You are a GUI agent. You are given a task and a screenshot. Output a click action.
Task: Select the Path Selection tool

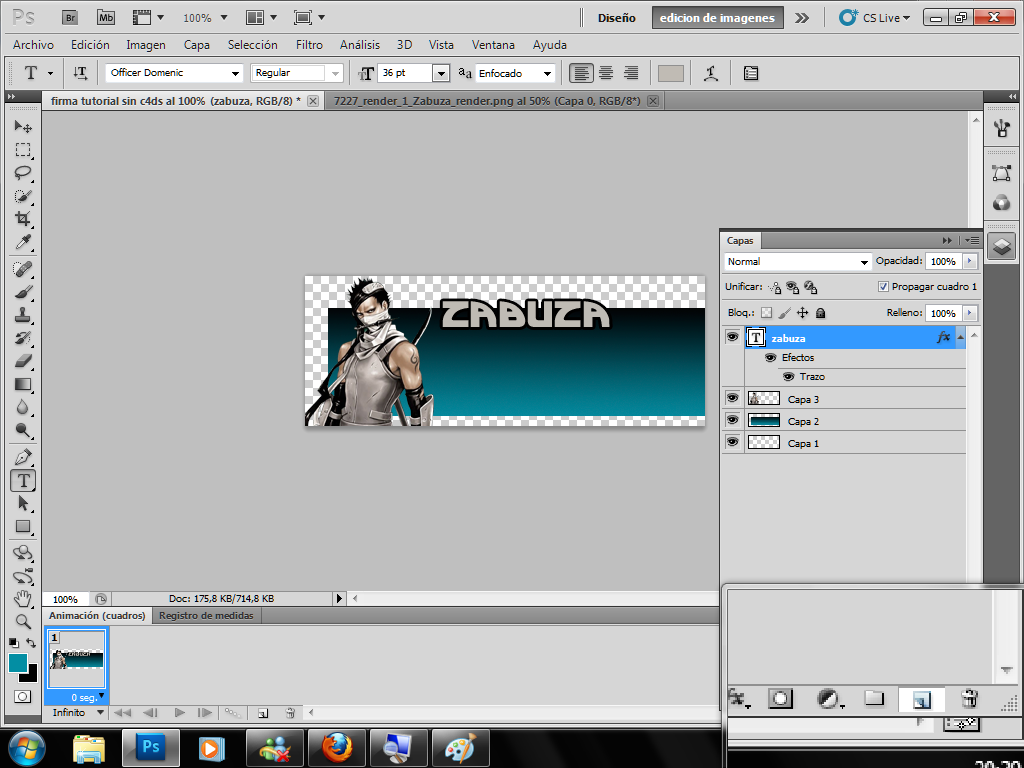tap(23, 503)
